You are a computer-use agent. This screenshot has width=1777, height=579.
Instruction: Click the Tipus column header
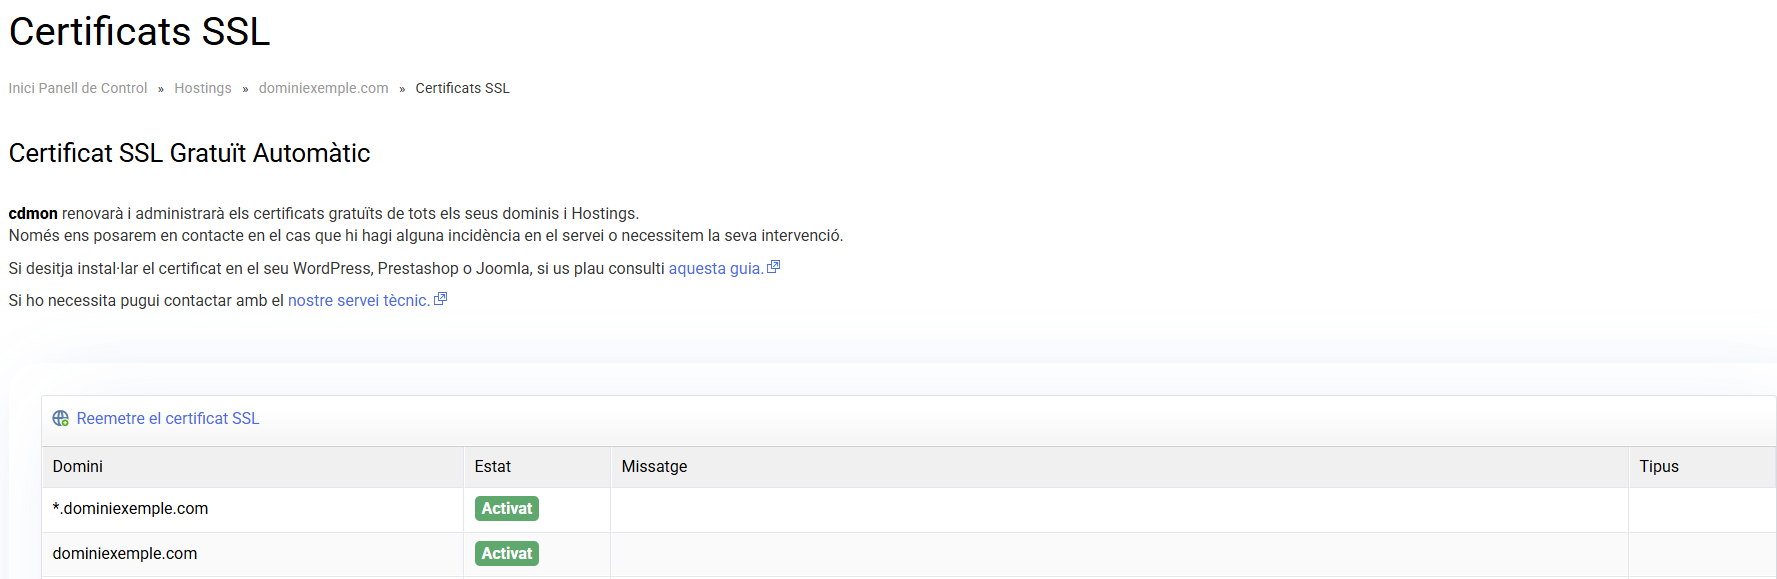coord(1658,467)
